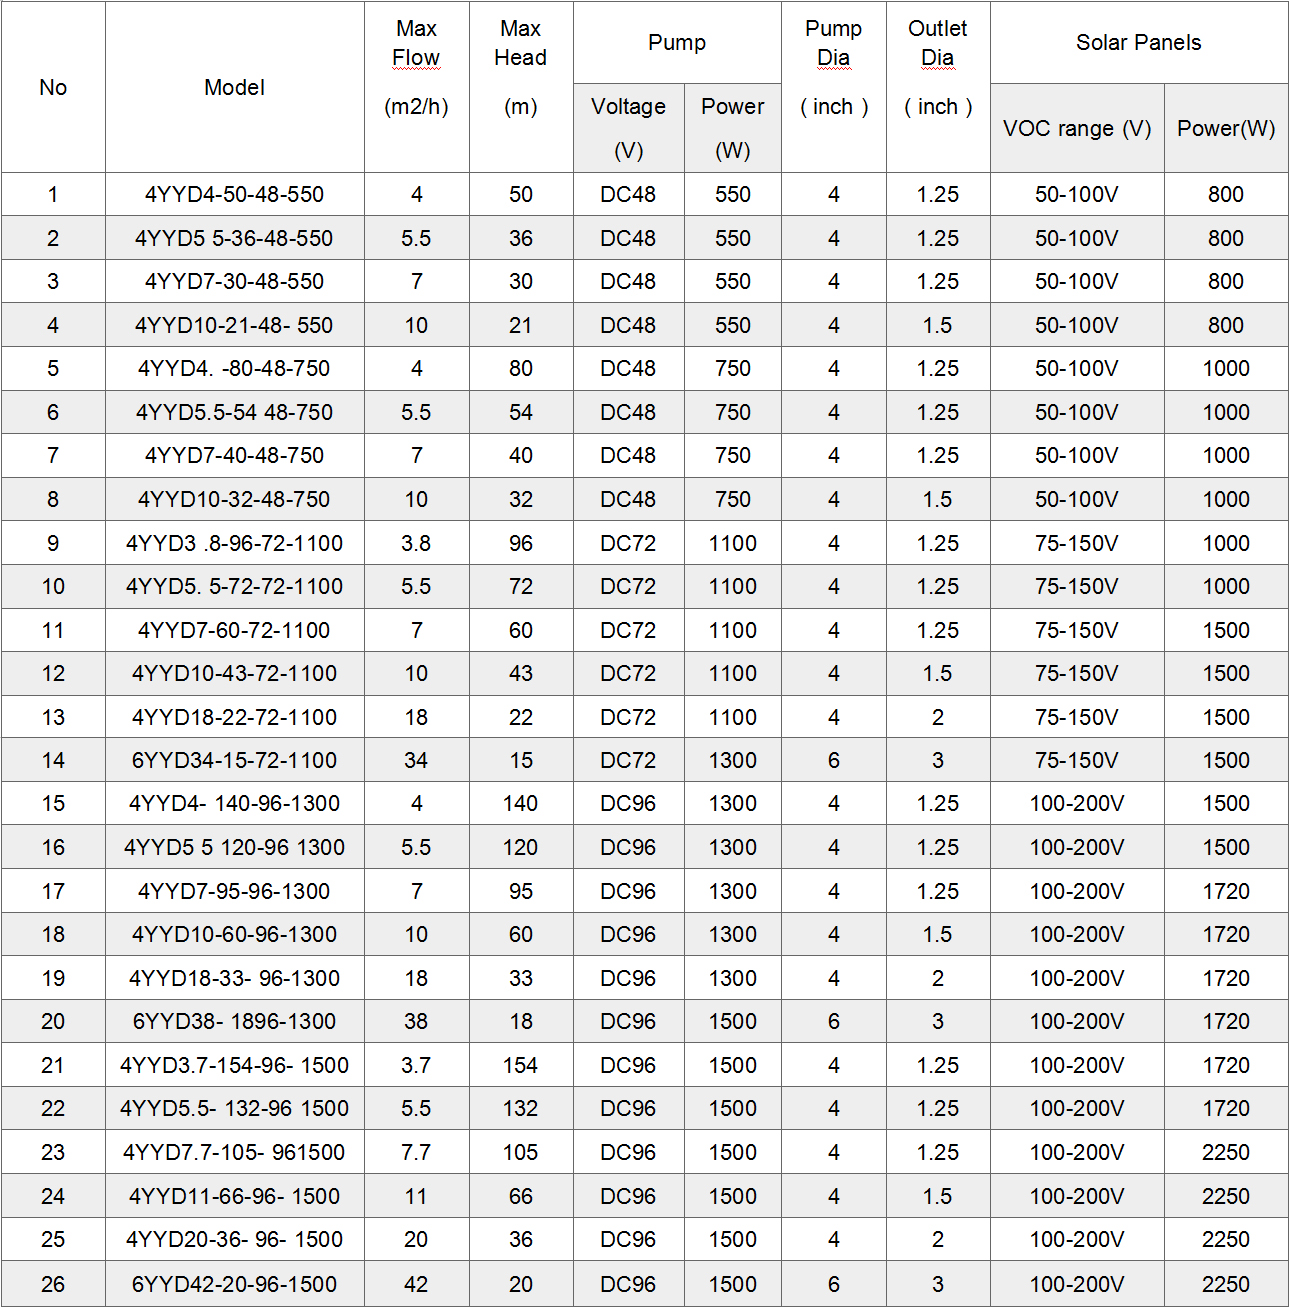Select model 4YYD7-30-48-550
1290x1309 pixels.
click(x=234, y=282)
